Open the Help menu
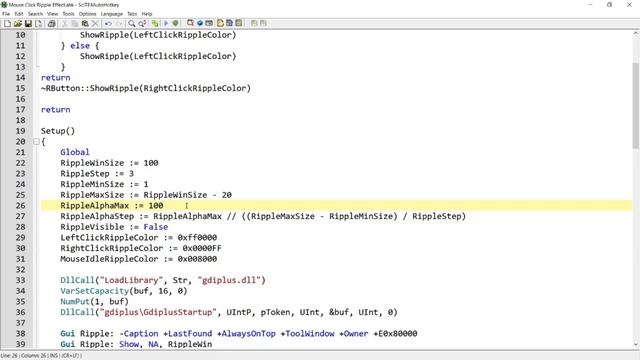This screenshot has width=640, height=360. [x=147, y=14]
